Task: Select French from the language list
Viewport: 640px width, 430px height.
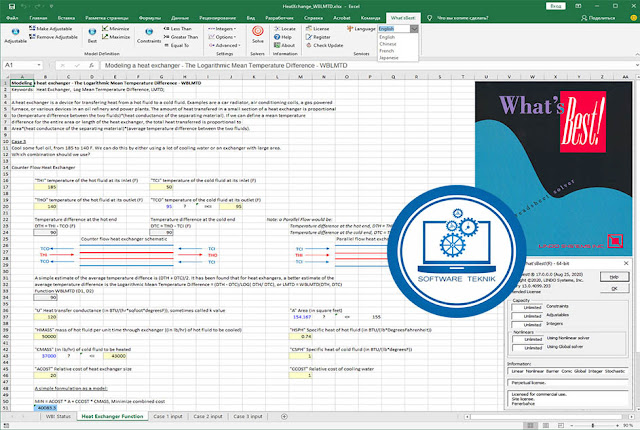Action: point(387,51)
